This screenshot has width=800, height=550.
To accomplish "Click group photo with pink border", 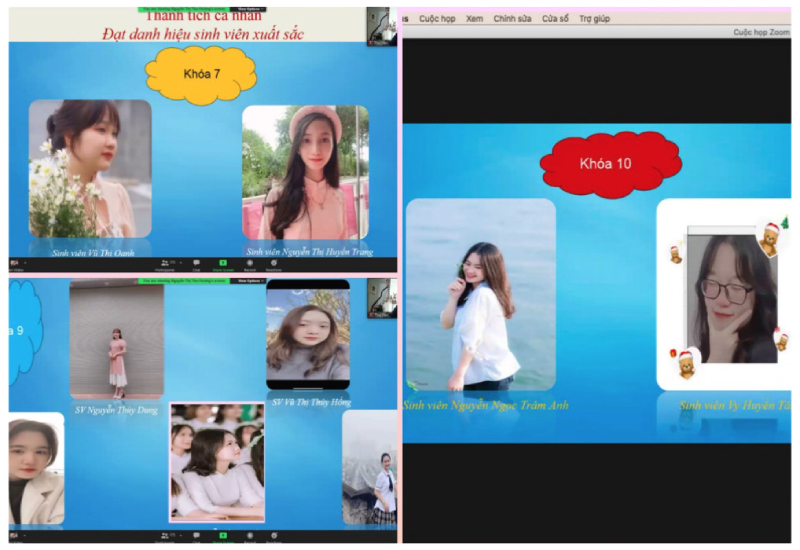I will pyautogui.click(x=217, y=462).
